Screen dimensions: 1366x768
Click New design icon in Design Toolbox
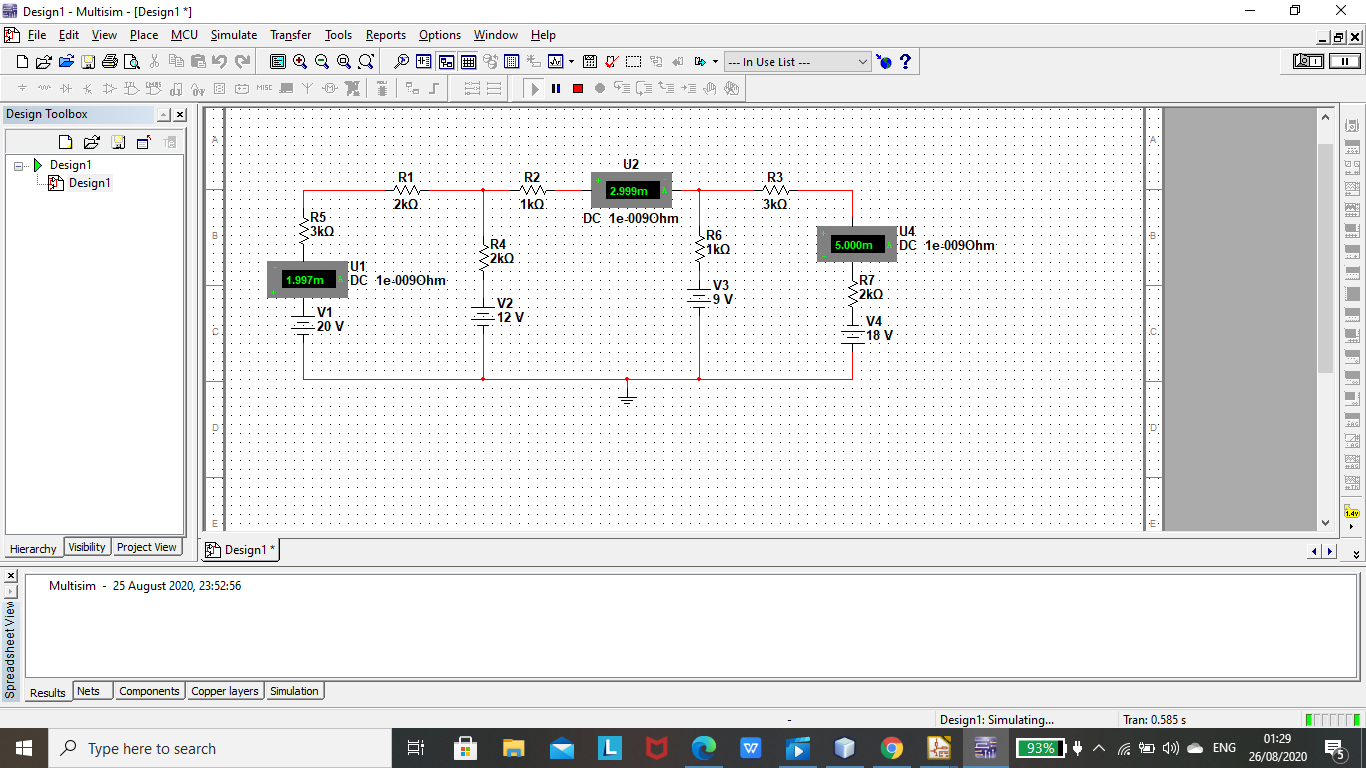(66, 142)
